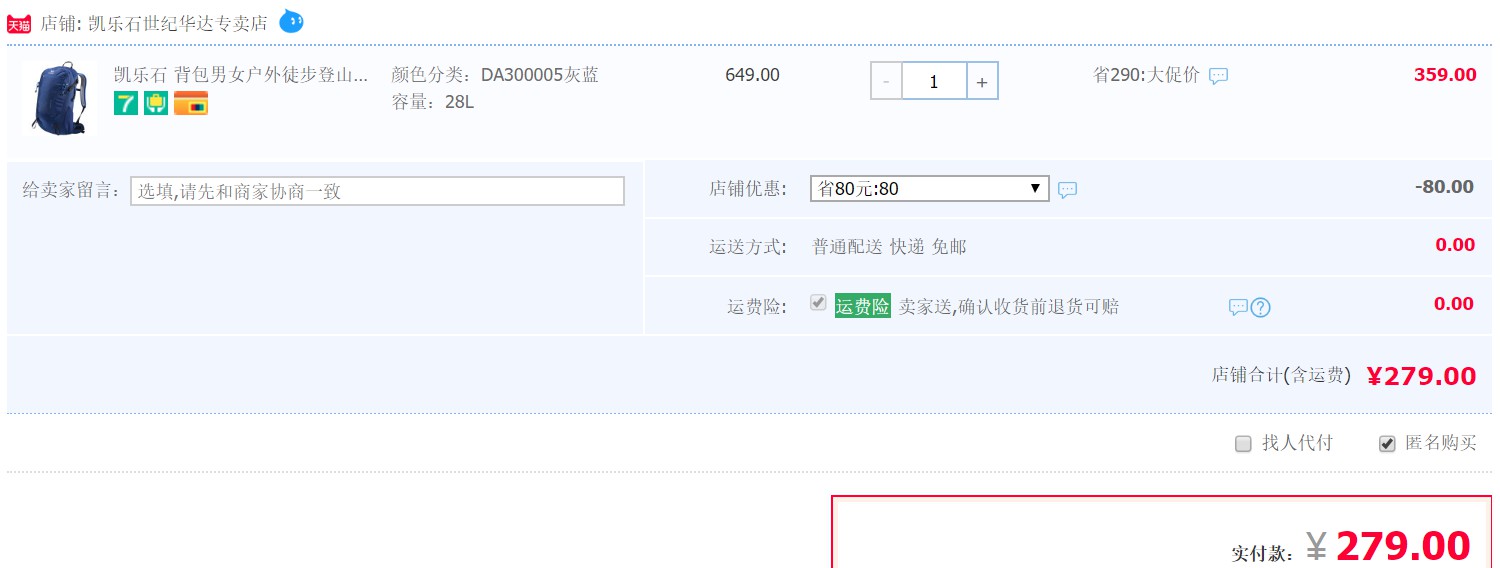Click the 容量：28L capacity text
The width and height of the screenshot is (1500, 568).
(432, 102)
